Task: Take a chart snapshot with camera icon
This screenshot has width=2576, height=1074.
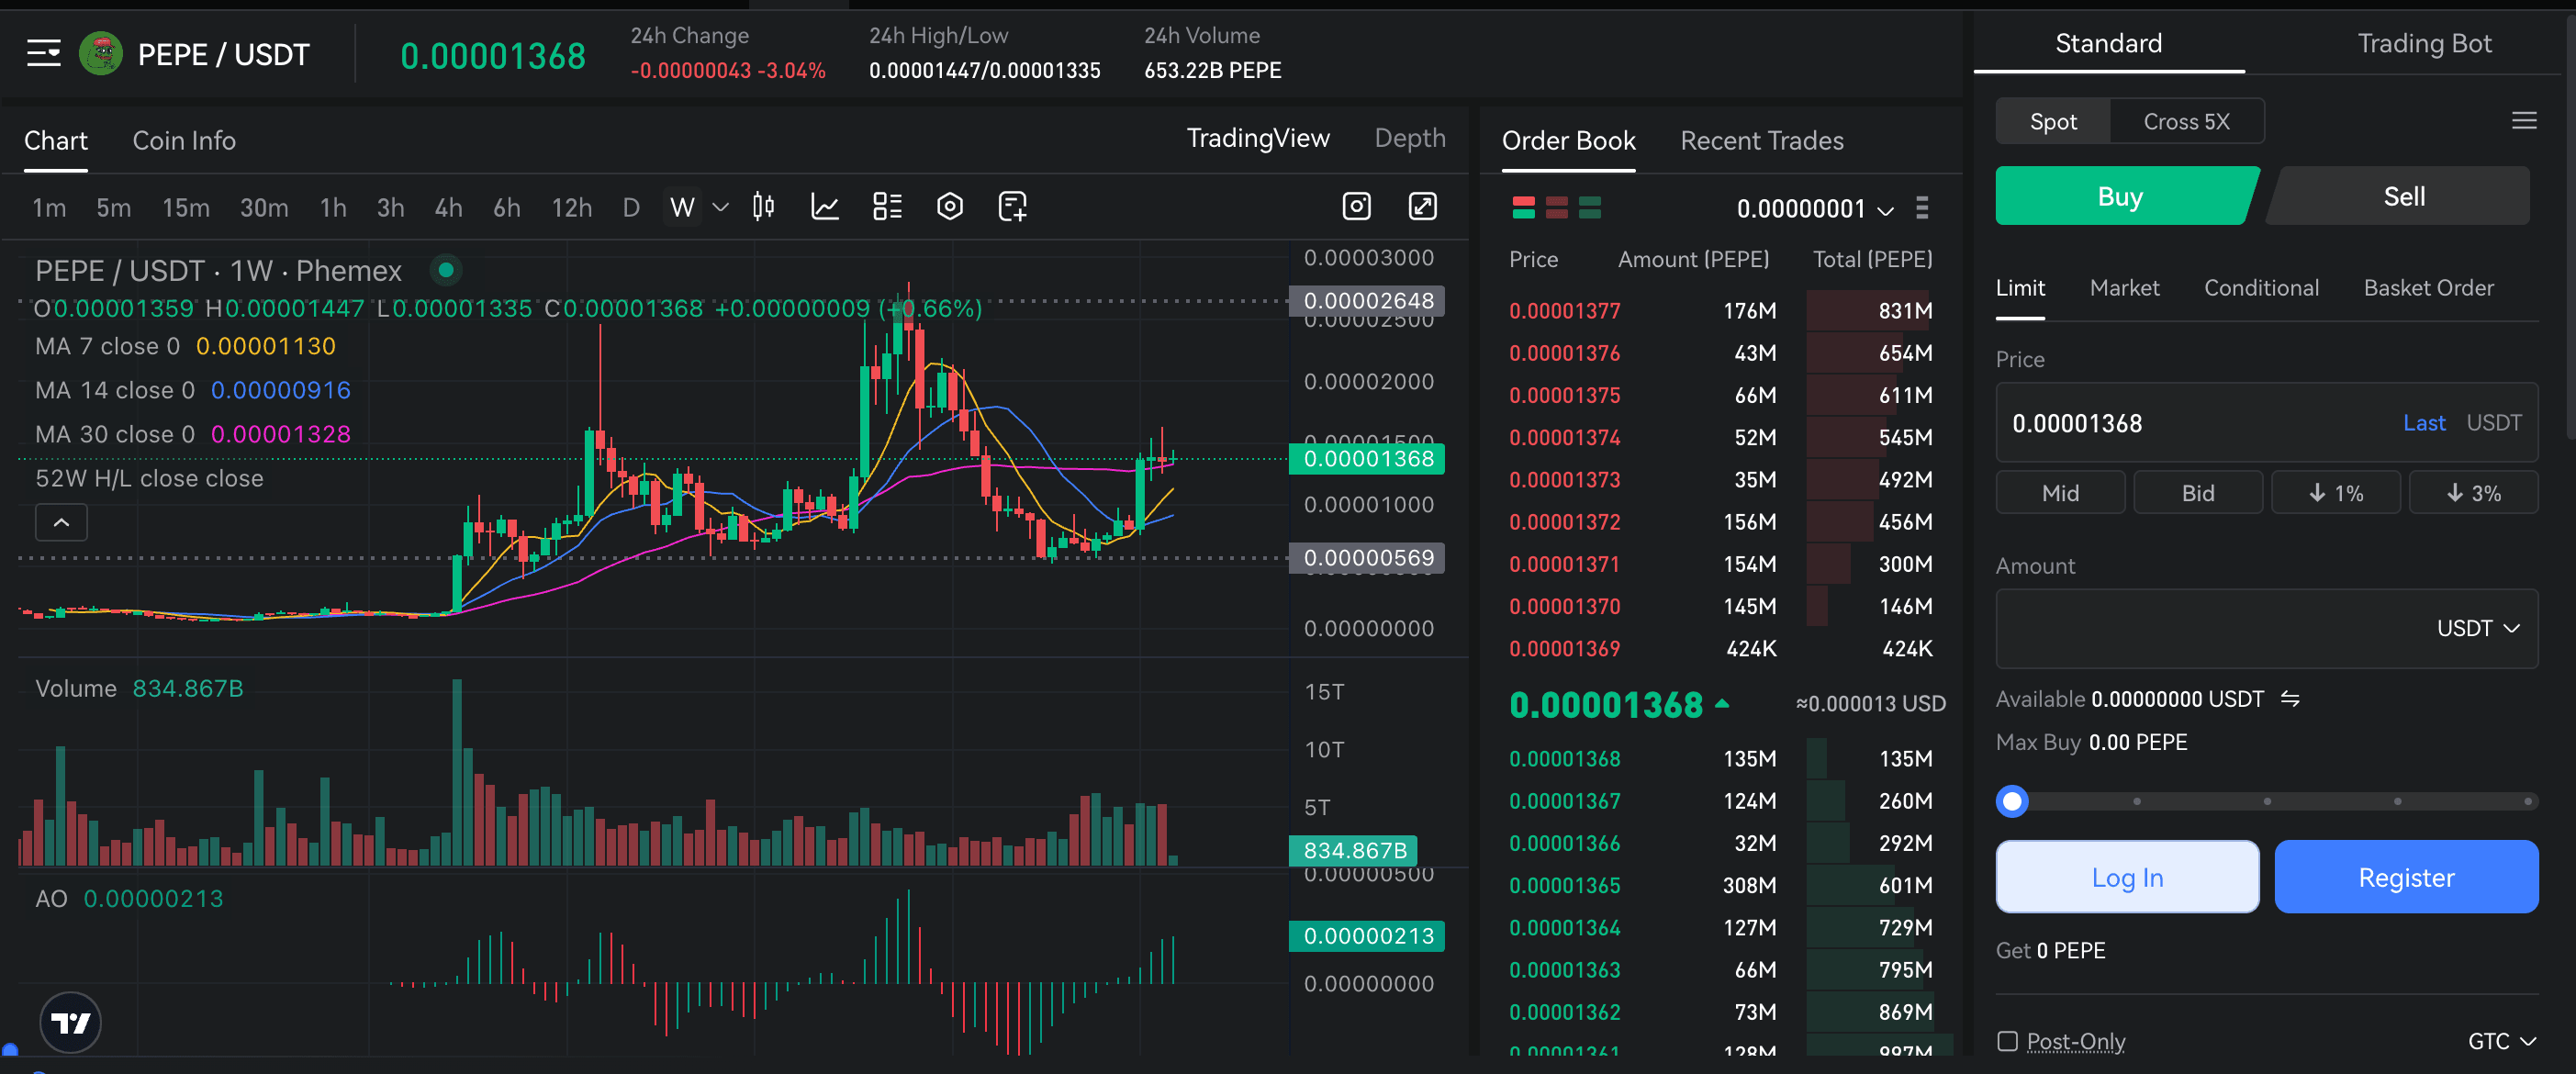Action: (1356, 206)
